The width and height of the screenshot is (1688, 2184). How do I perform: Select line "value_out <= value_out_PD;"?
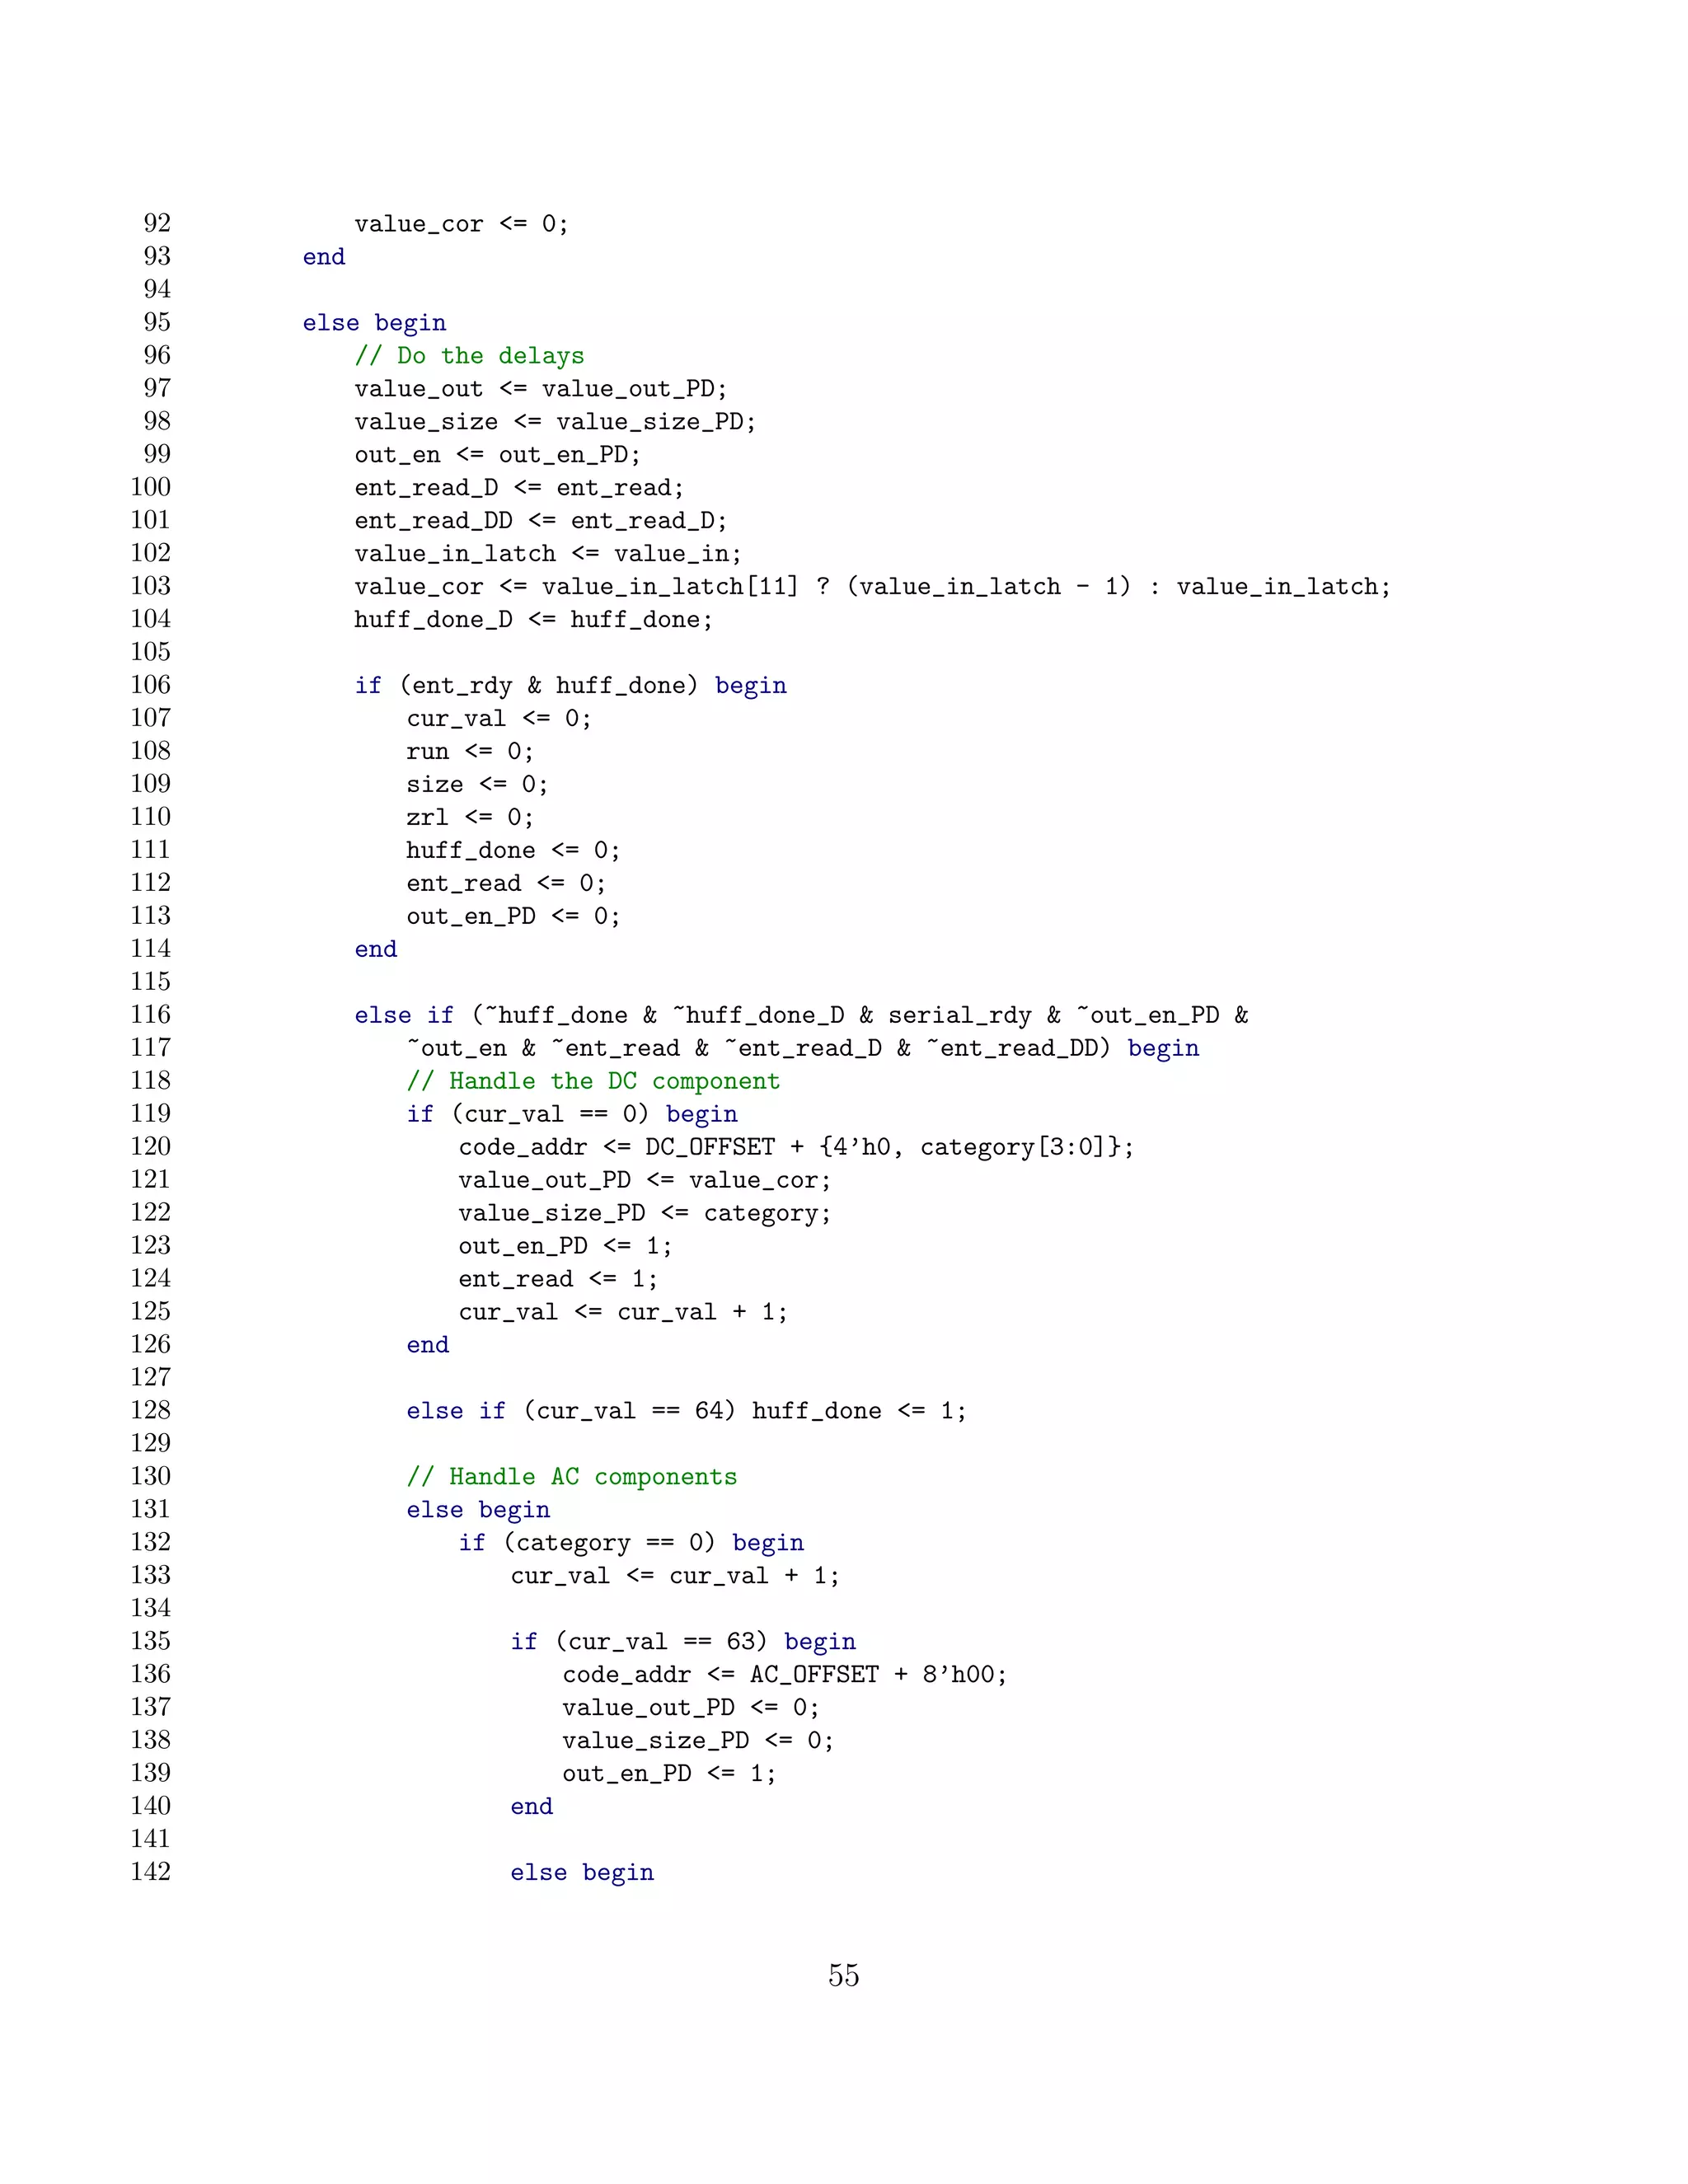point(541,389)
